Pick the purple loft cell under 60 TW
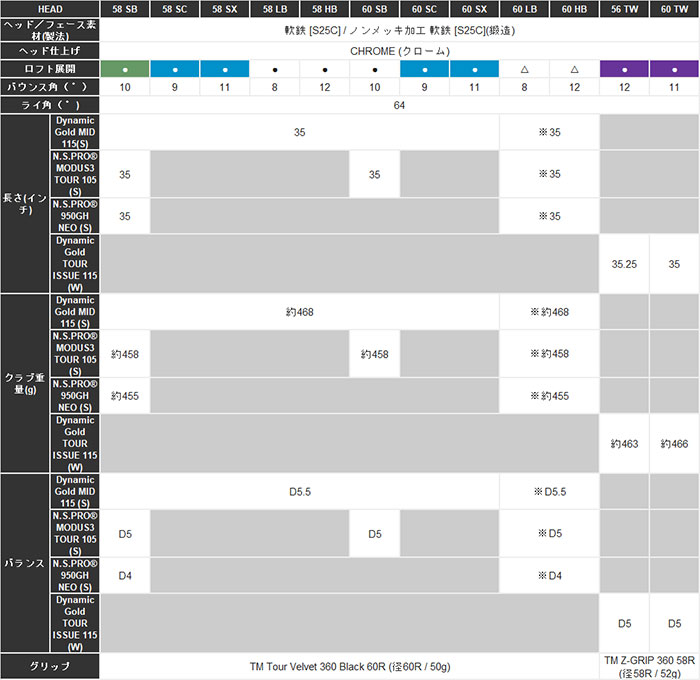Viewport: 700px width, 680px height. [675, 69]
